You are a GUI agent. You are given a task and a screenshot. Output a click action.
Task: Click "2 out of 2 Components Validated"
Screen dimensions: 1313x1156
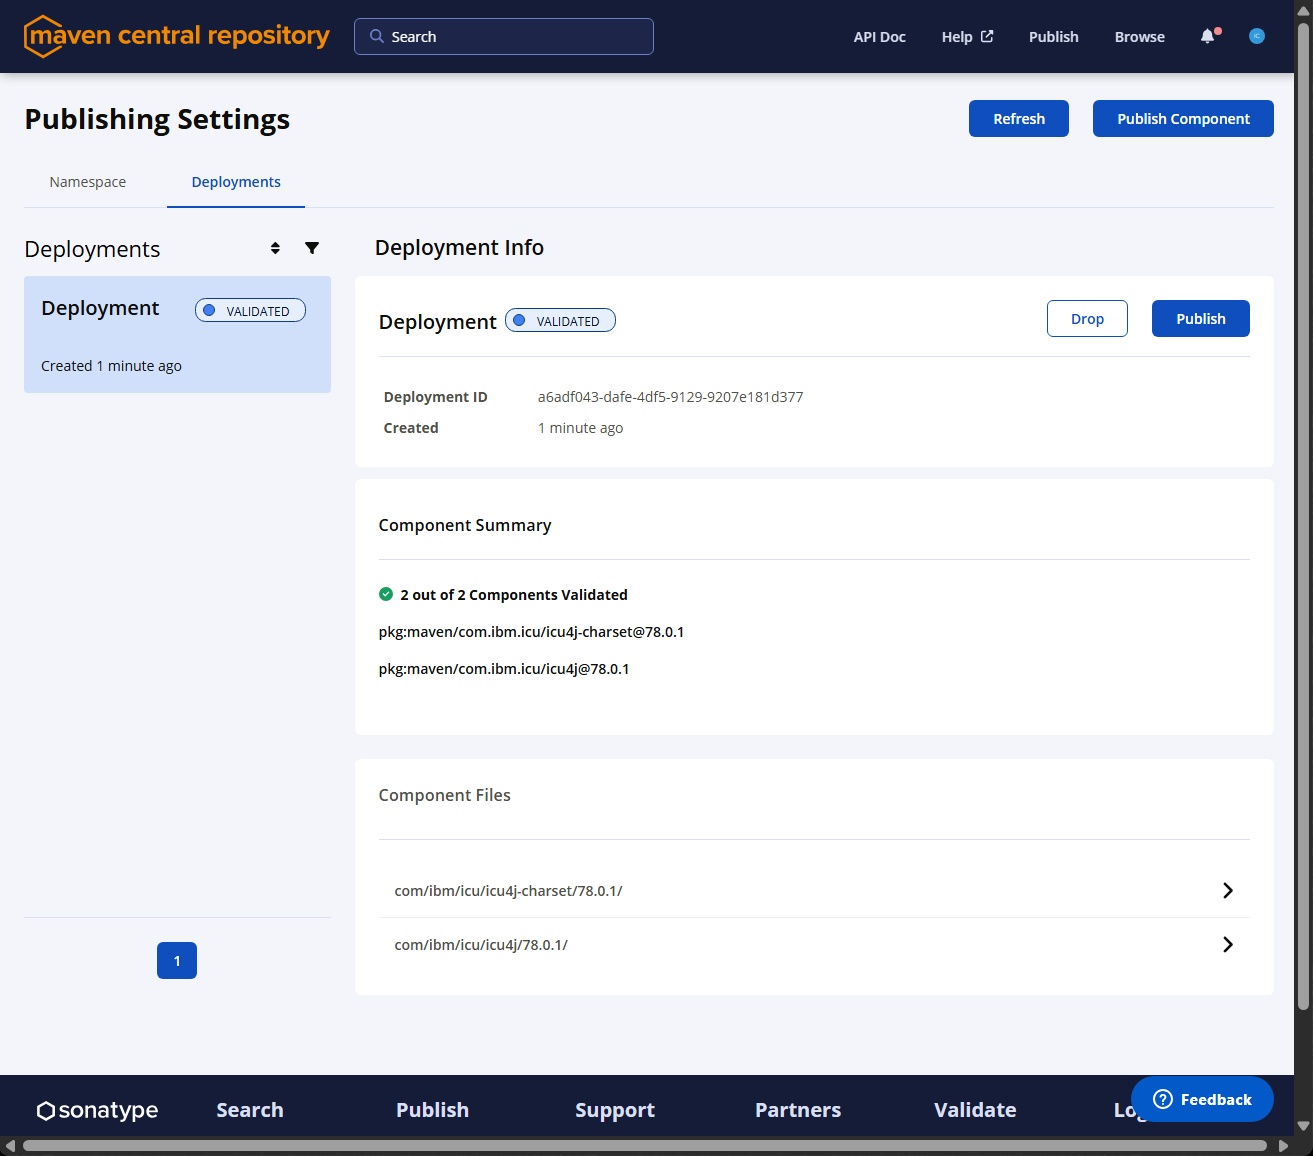514,595
